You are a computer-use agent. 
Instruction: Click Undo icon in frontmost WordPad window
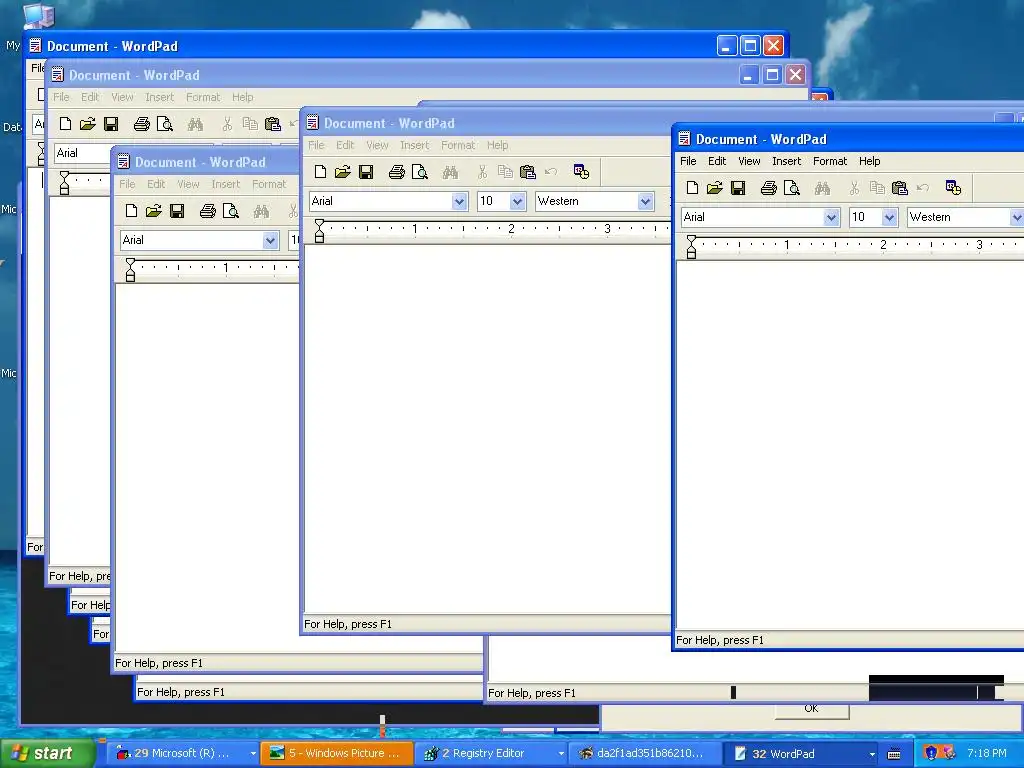pos(923,188)
